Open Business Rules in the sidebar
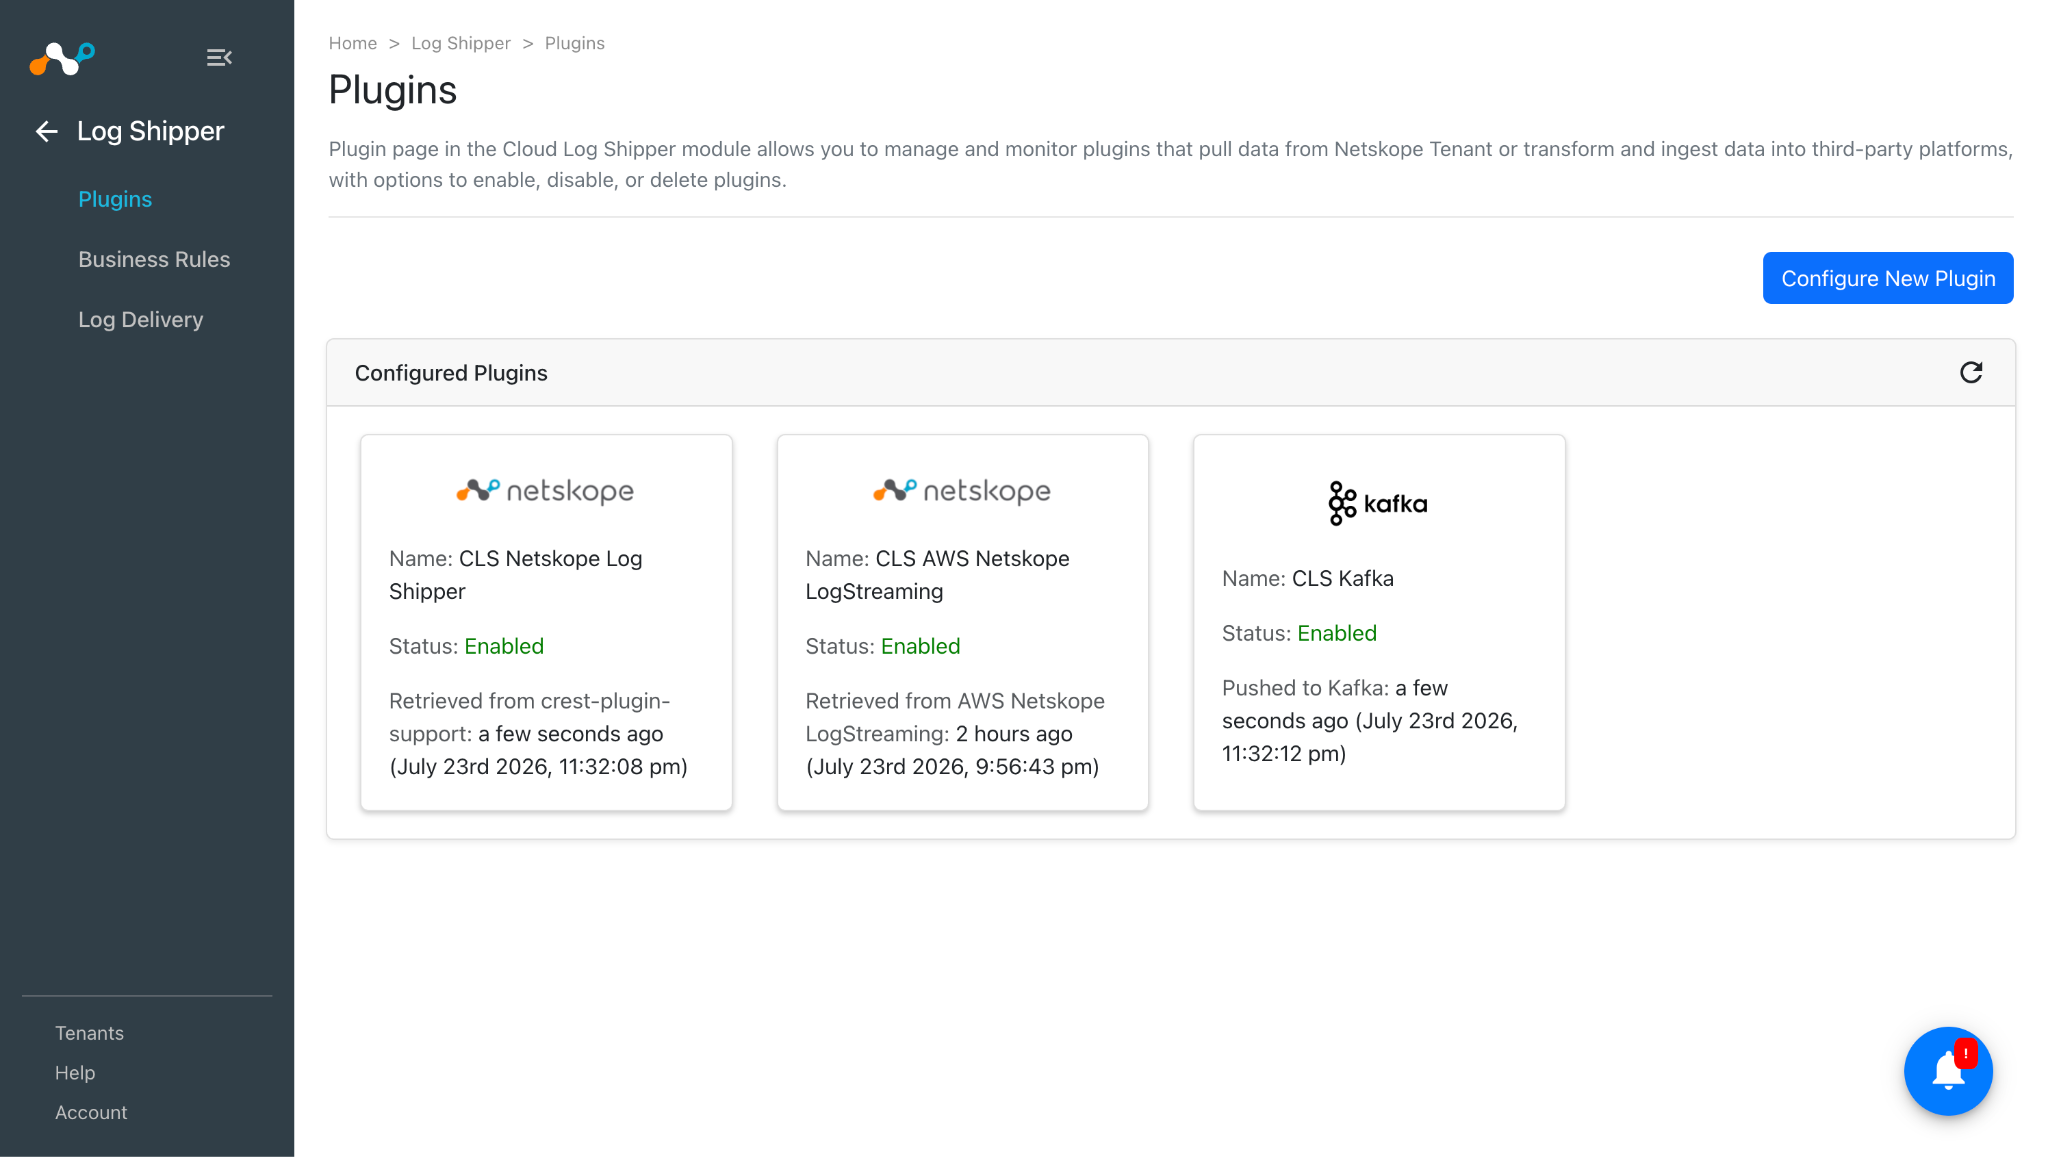2048x1157 pixels. coord(154,259)
